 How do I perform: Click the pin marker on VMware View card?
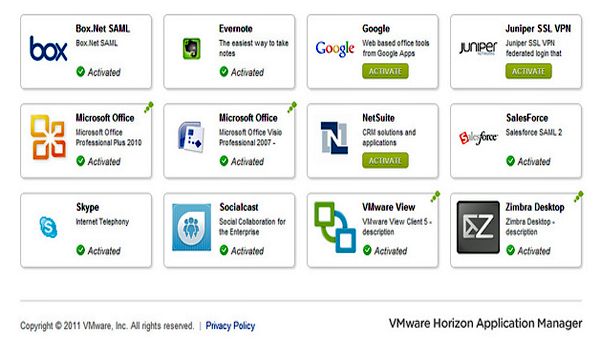pos(435,196)
